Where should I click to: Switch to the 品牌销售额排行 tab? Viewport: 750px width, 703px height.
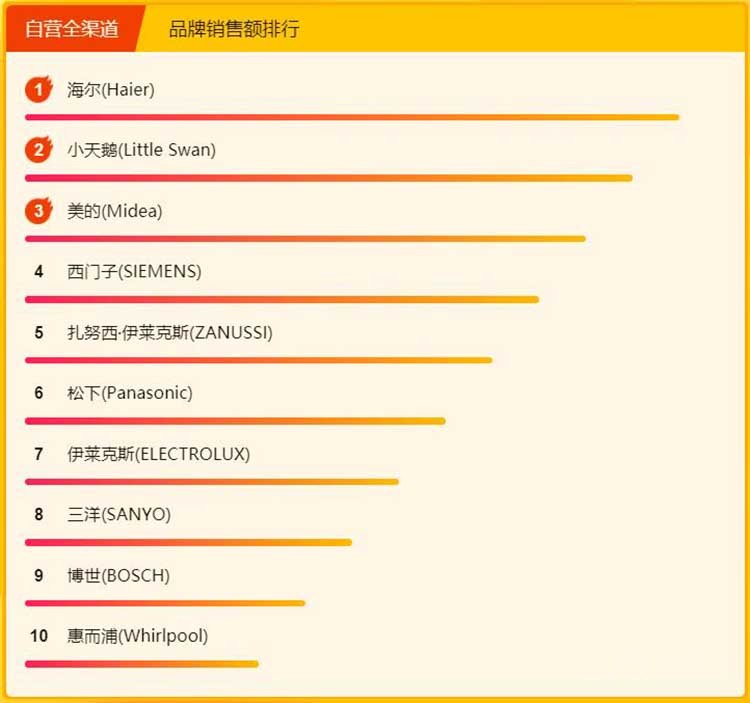click(234, 28)
